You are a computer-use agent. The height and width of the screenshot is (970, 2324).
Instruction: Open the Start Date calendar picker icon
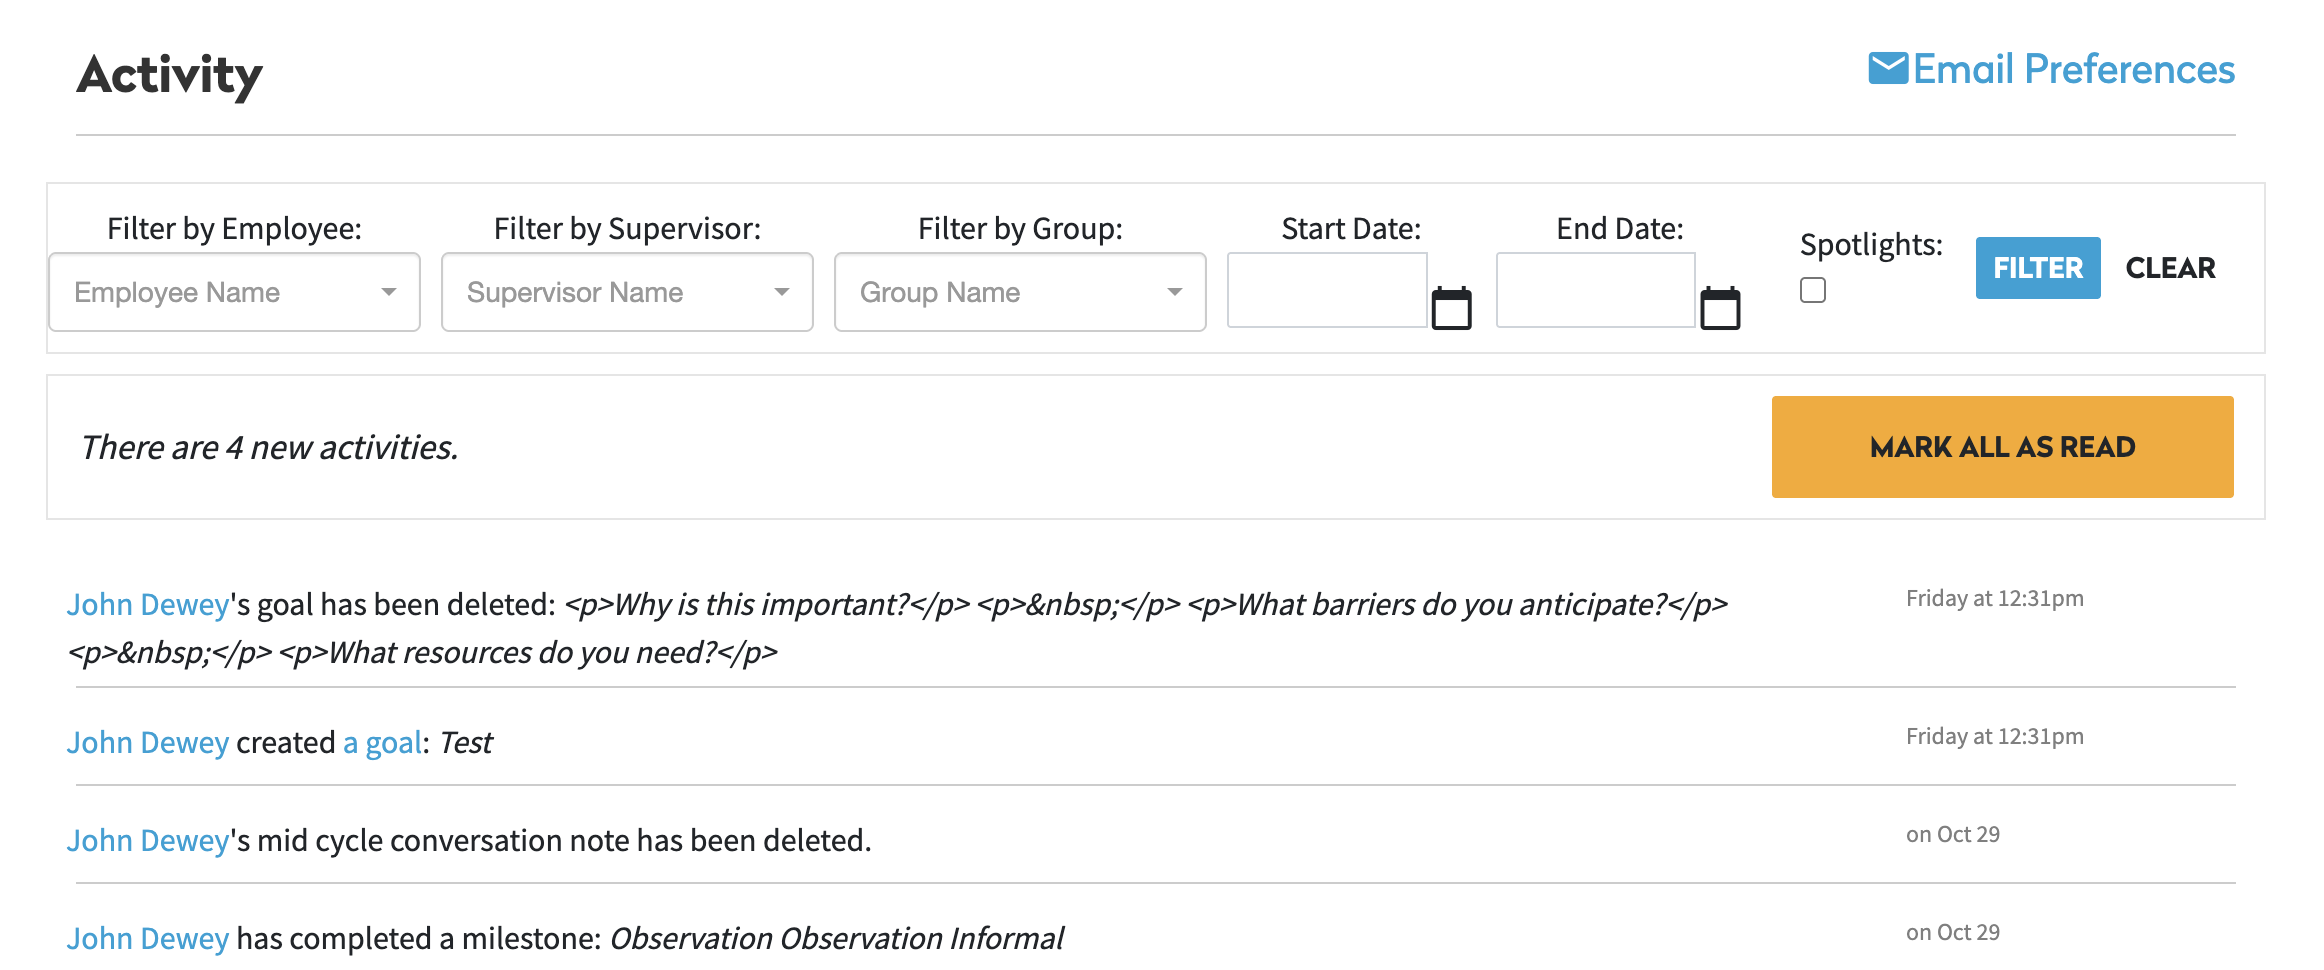pyautogui.click(x=1451, y=308)
